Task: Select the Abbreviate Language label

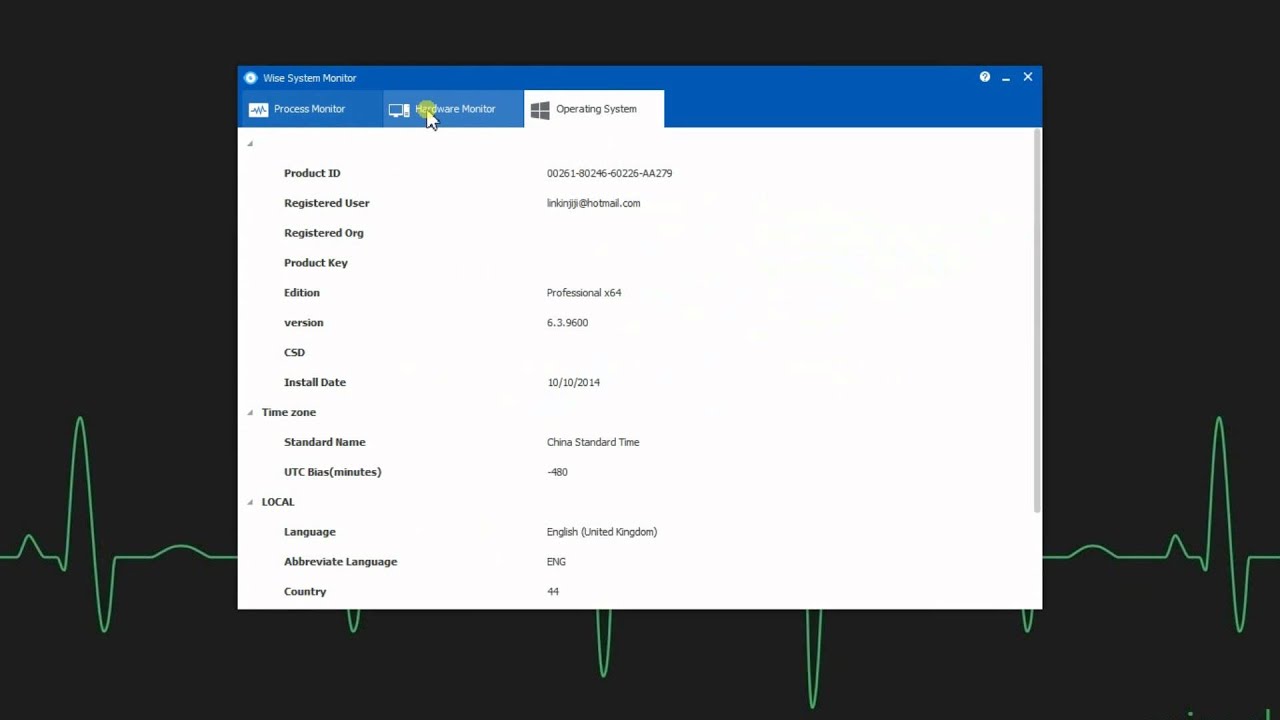Action: (341, 562)
